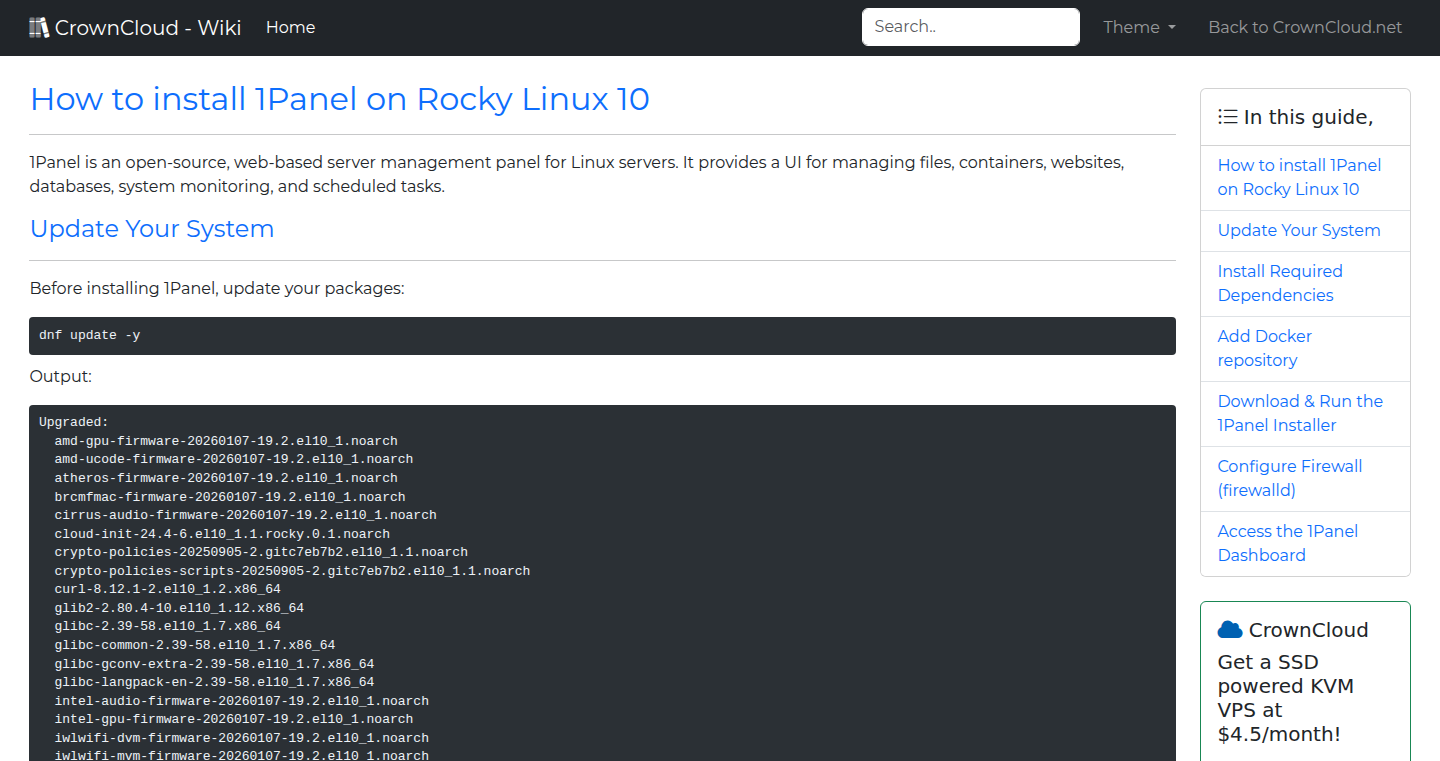Click the list icon beside In this guide

pos(1228,117)
